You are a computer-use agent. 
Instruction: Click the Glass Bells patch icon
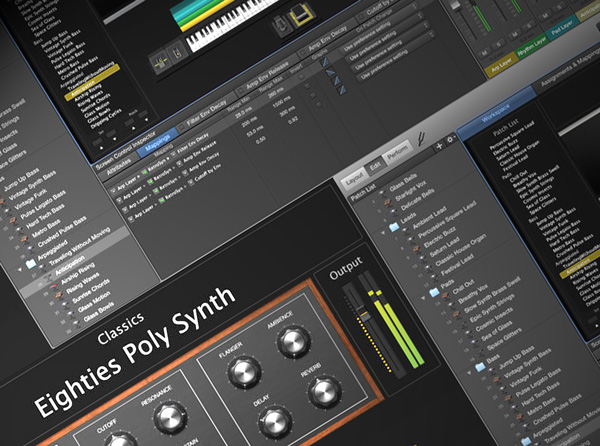382,195
